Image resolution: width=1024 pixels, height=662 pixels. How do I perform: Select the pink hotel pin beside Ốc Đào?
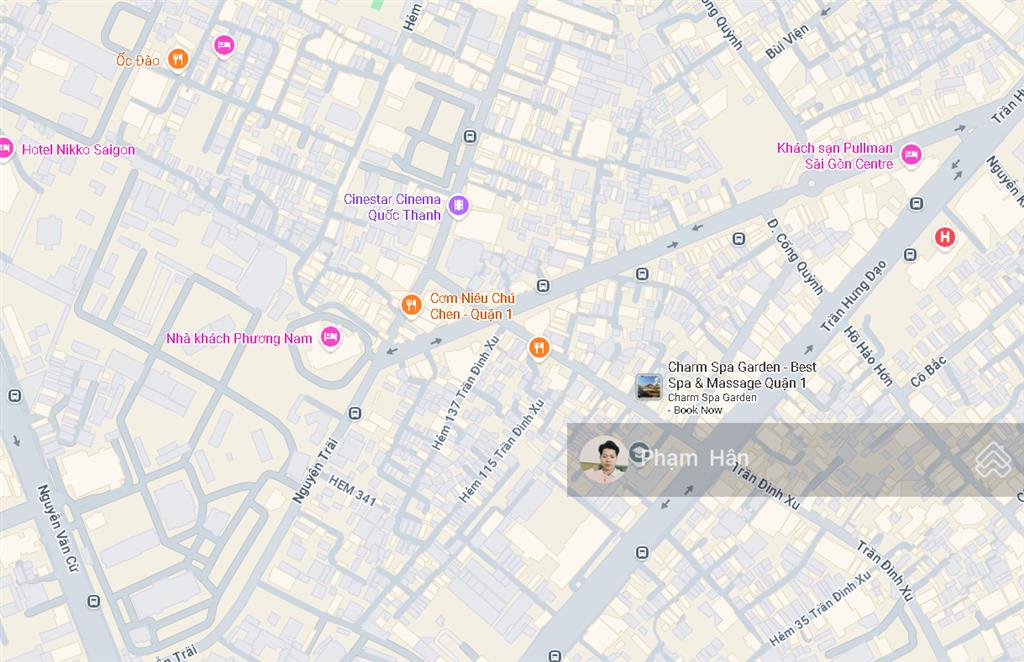click(x=224, y=46)
